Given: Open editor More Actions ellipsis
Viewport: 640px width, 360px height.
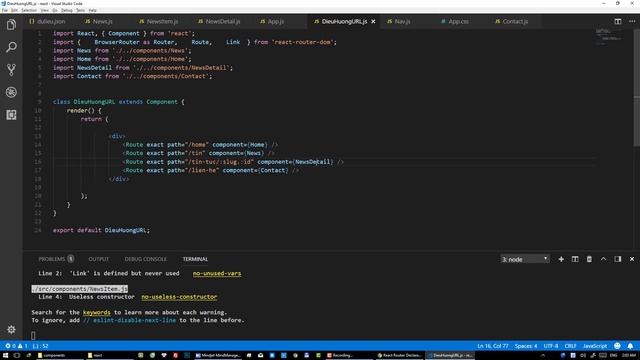Looking at the screenshot, I should (631, 21).
